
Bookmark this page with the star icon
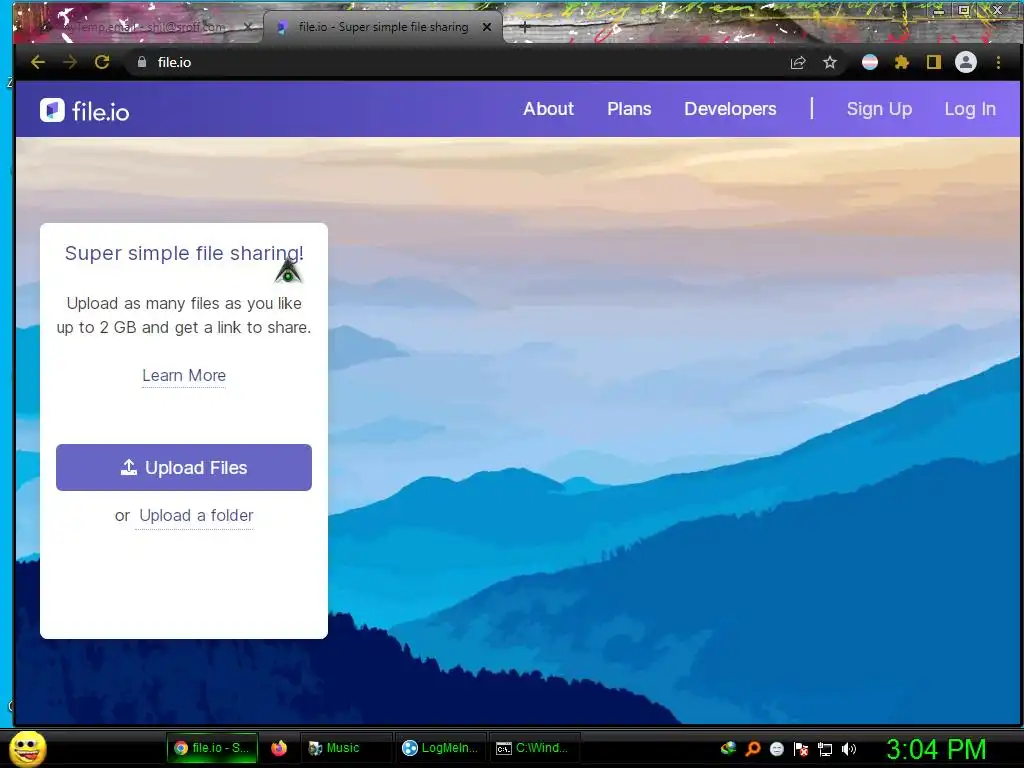pos(829,63)
